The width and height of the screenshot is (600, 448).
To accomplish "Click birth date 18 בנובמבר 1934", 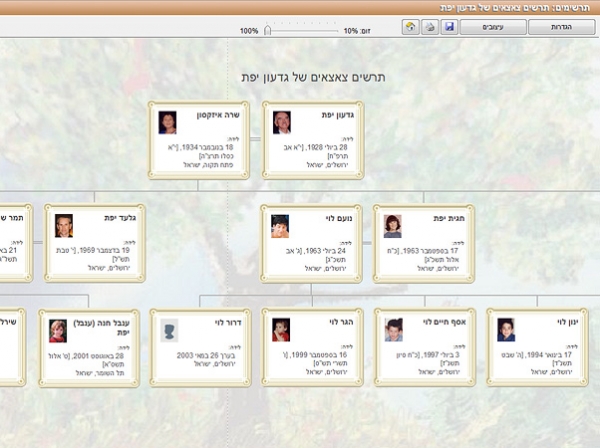I will click(x=207, y=147).
